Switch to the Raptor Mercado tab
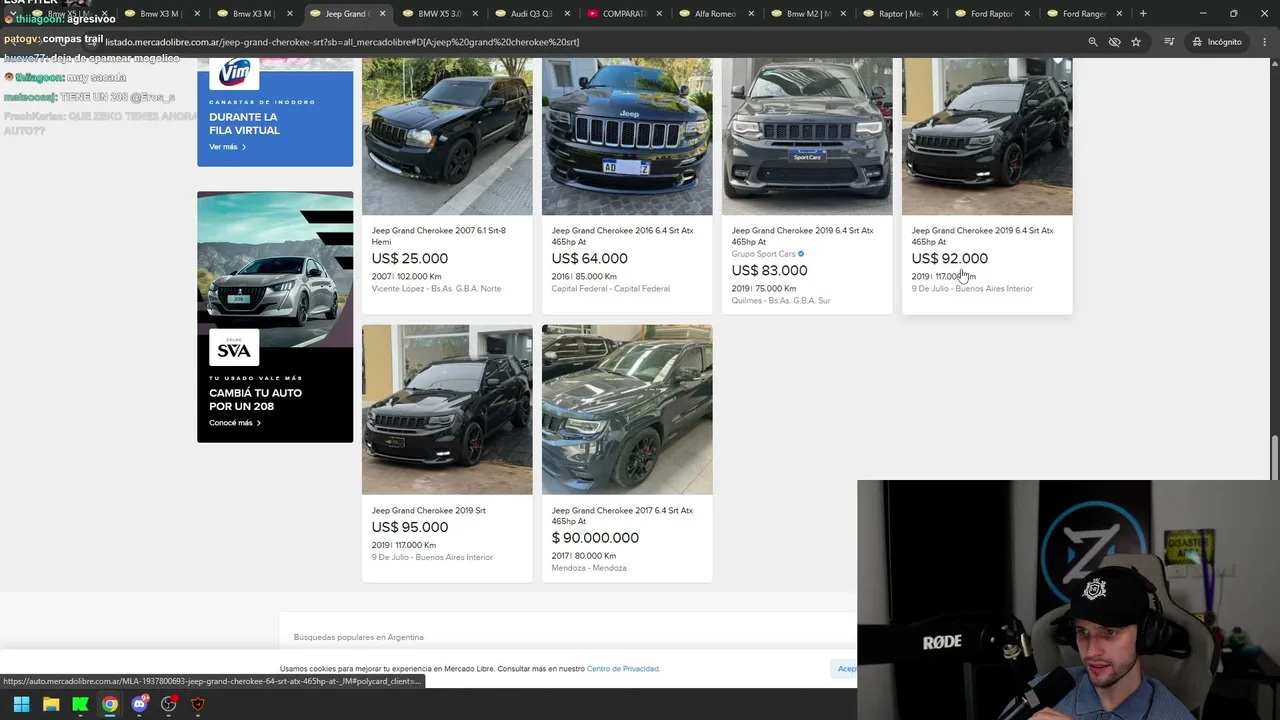 900,14
